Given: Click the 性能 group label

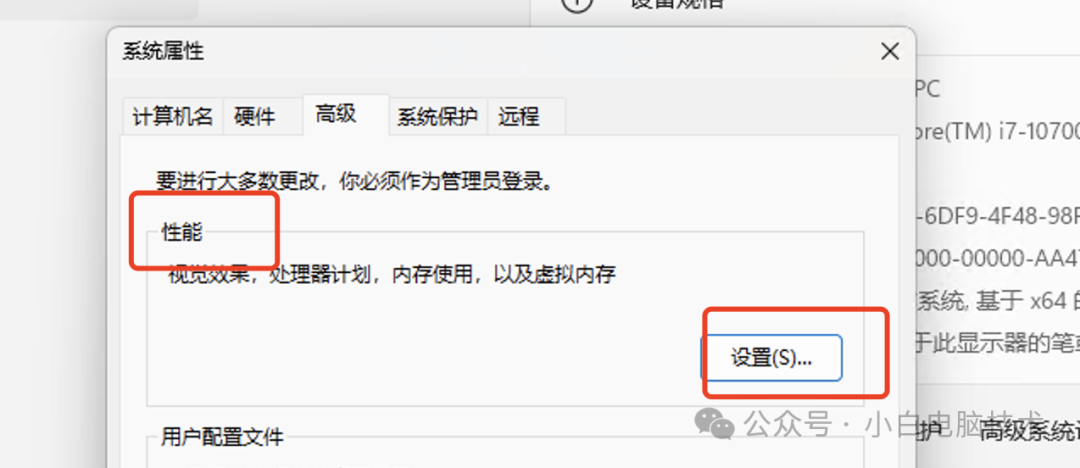Looking at the screenshot, I should 182,232.
